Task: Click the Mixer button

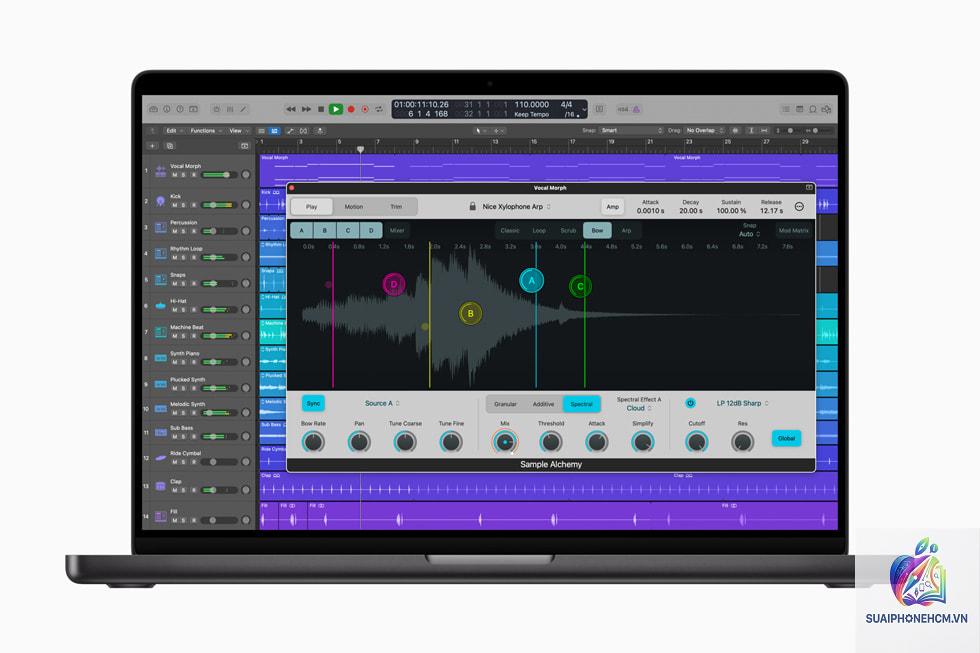Action: tap(398, 231)
